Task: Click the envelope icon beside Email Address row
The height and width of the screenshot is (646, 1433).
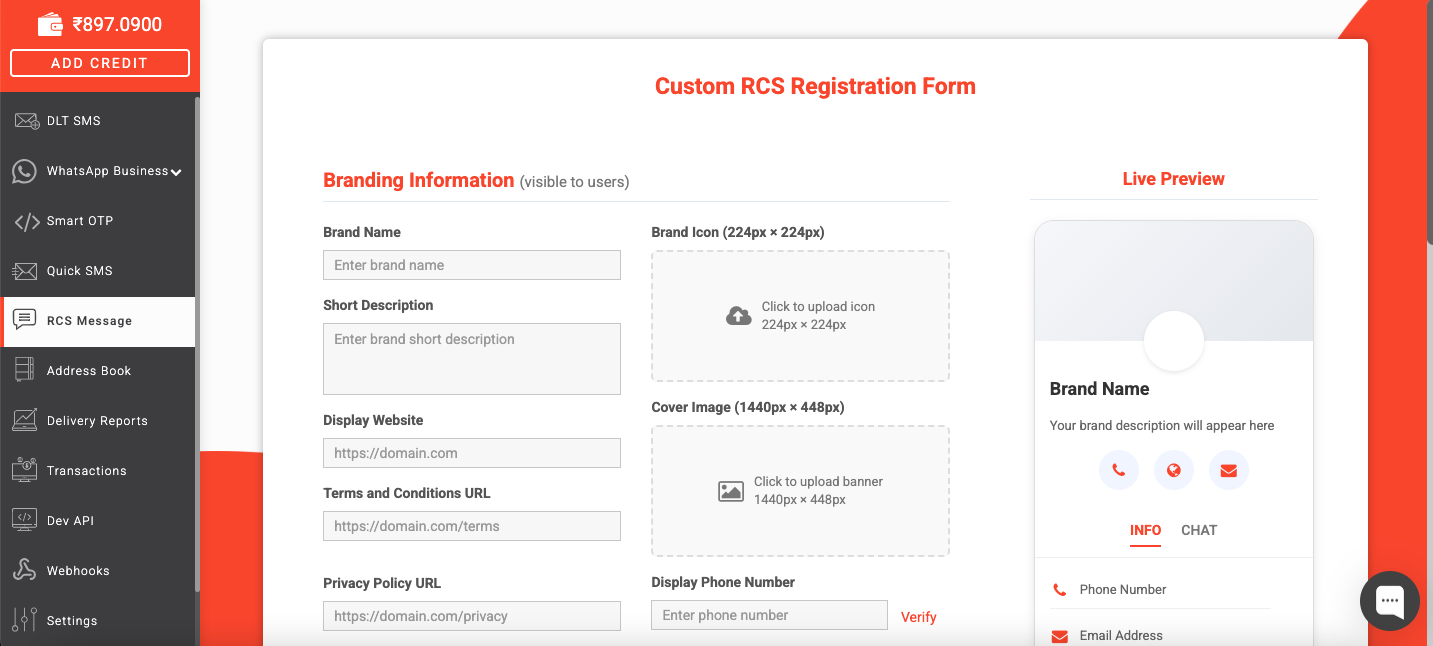Action: click(x=1059, y=636)
